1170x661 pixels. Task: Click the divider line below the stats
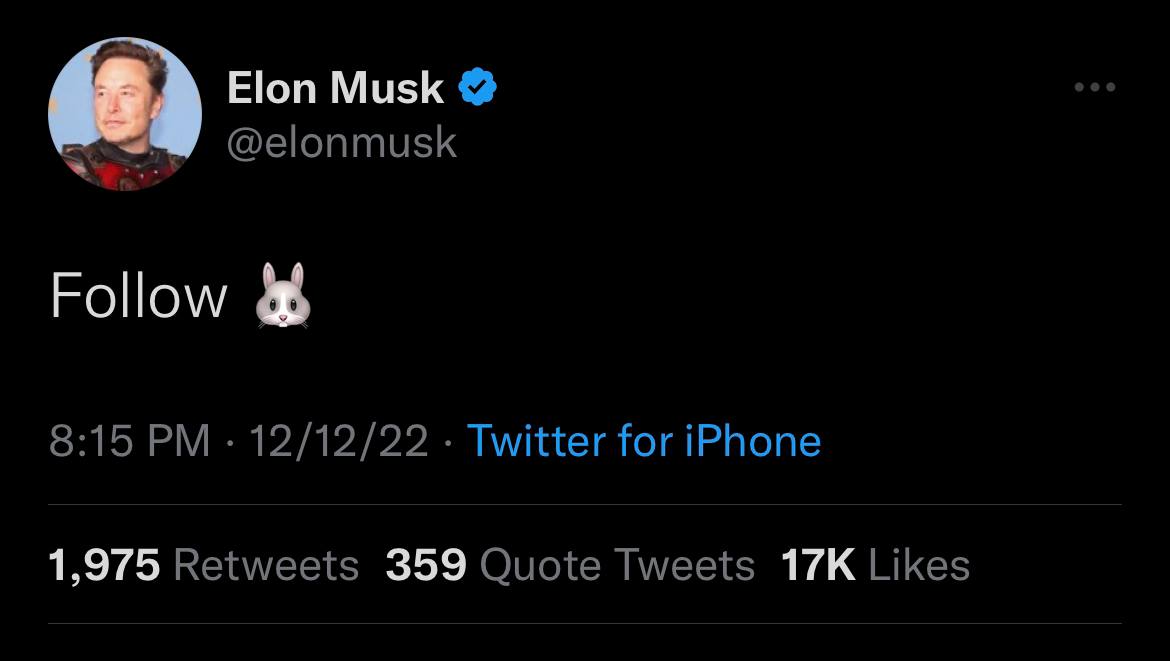[x=585, y=624]
